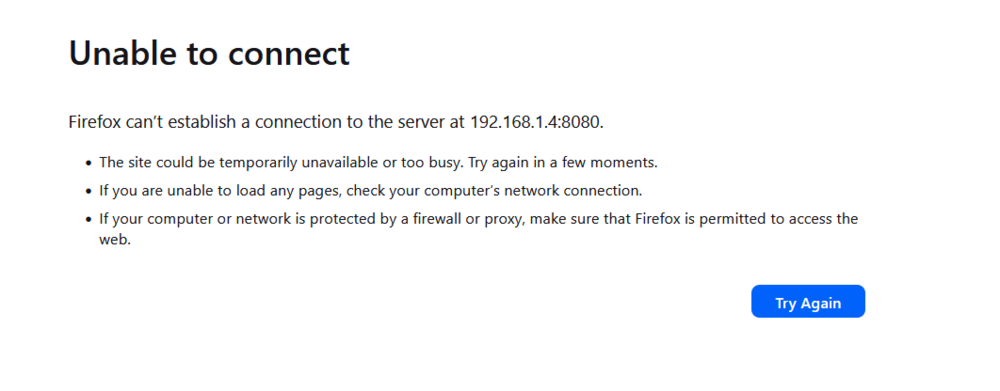Click 'Try again in a few moments' sentence
This screenshot has height=391, width=1000.
pos(562,163)
